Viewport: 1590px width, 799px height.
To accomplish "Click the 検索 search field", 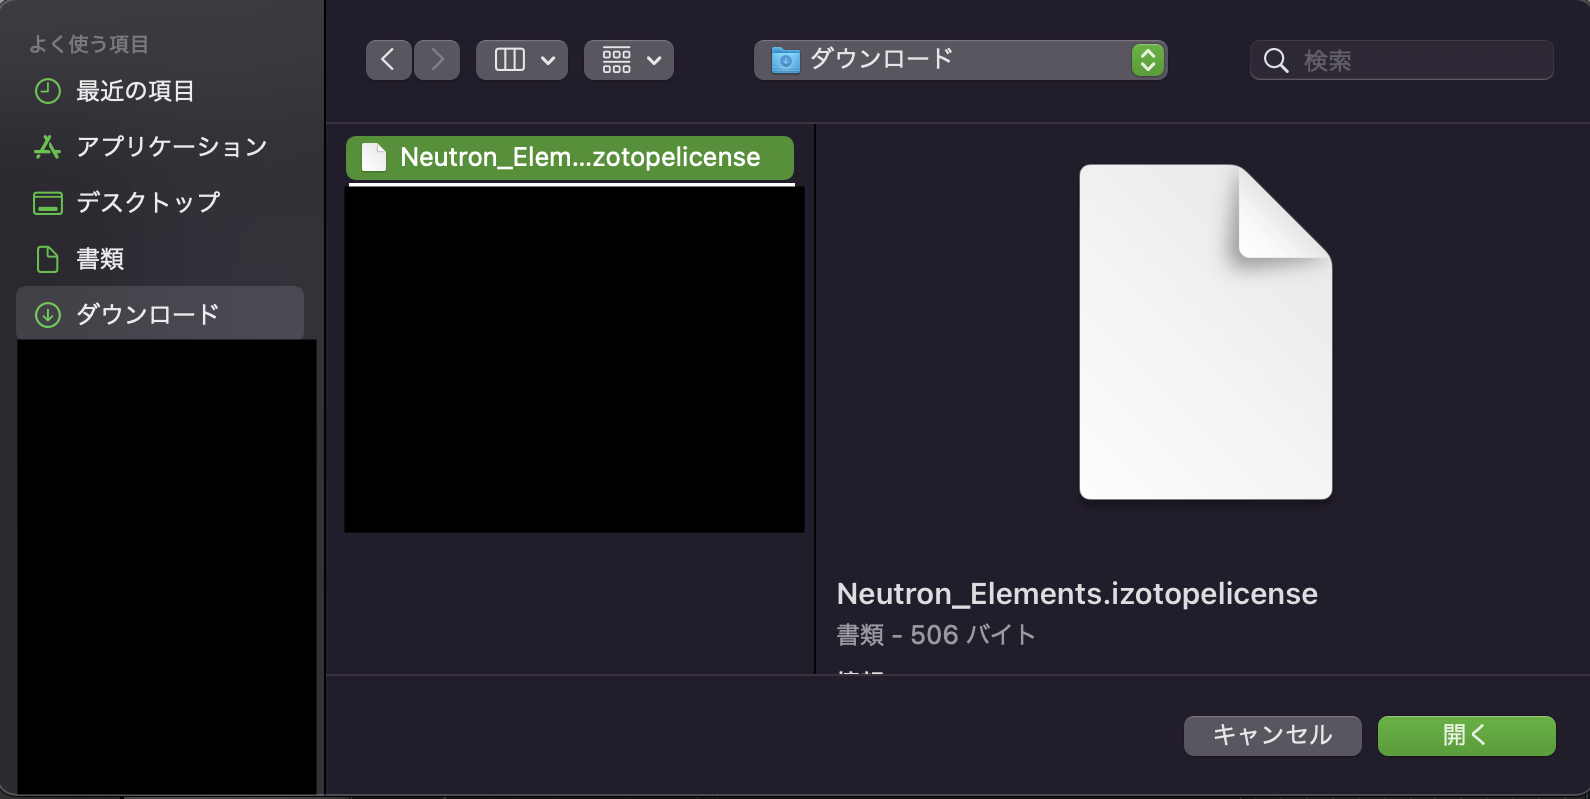I will pos(1402,60).
